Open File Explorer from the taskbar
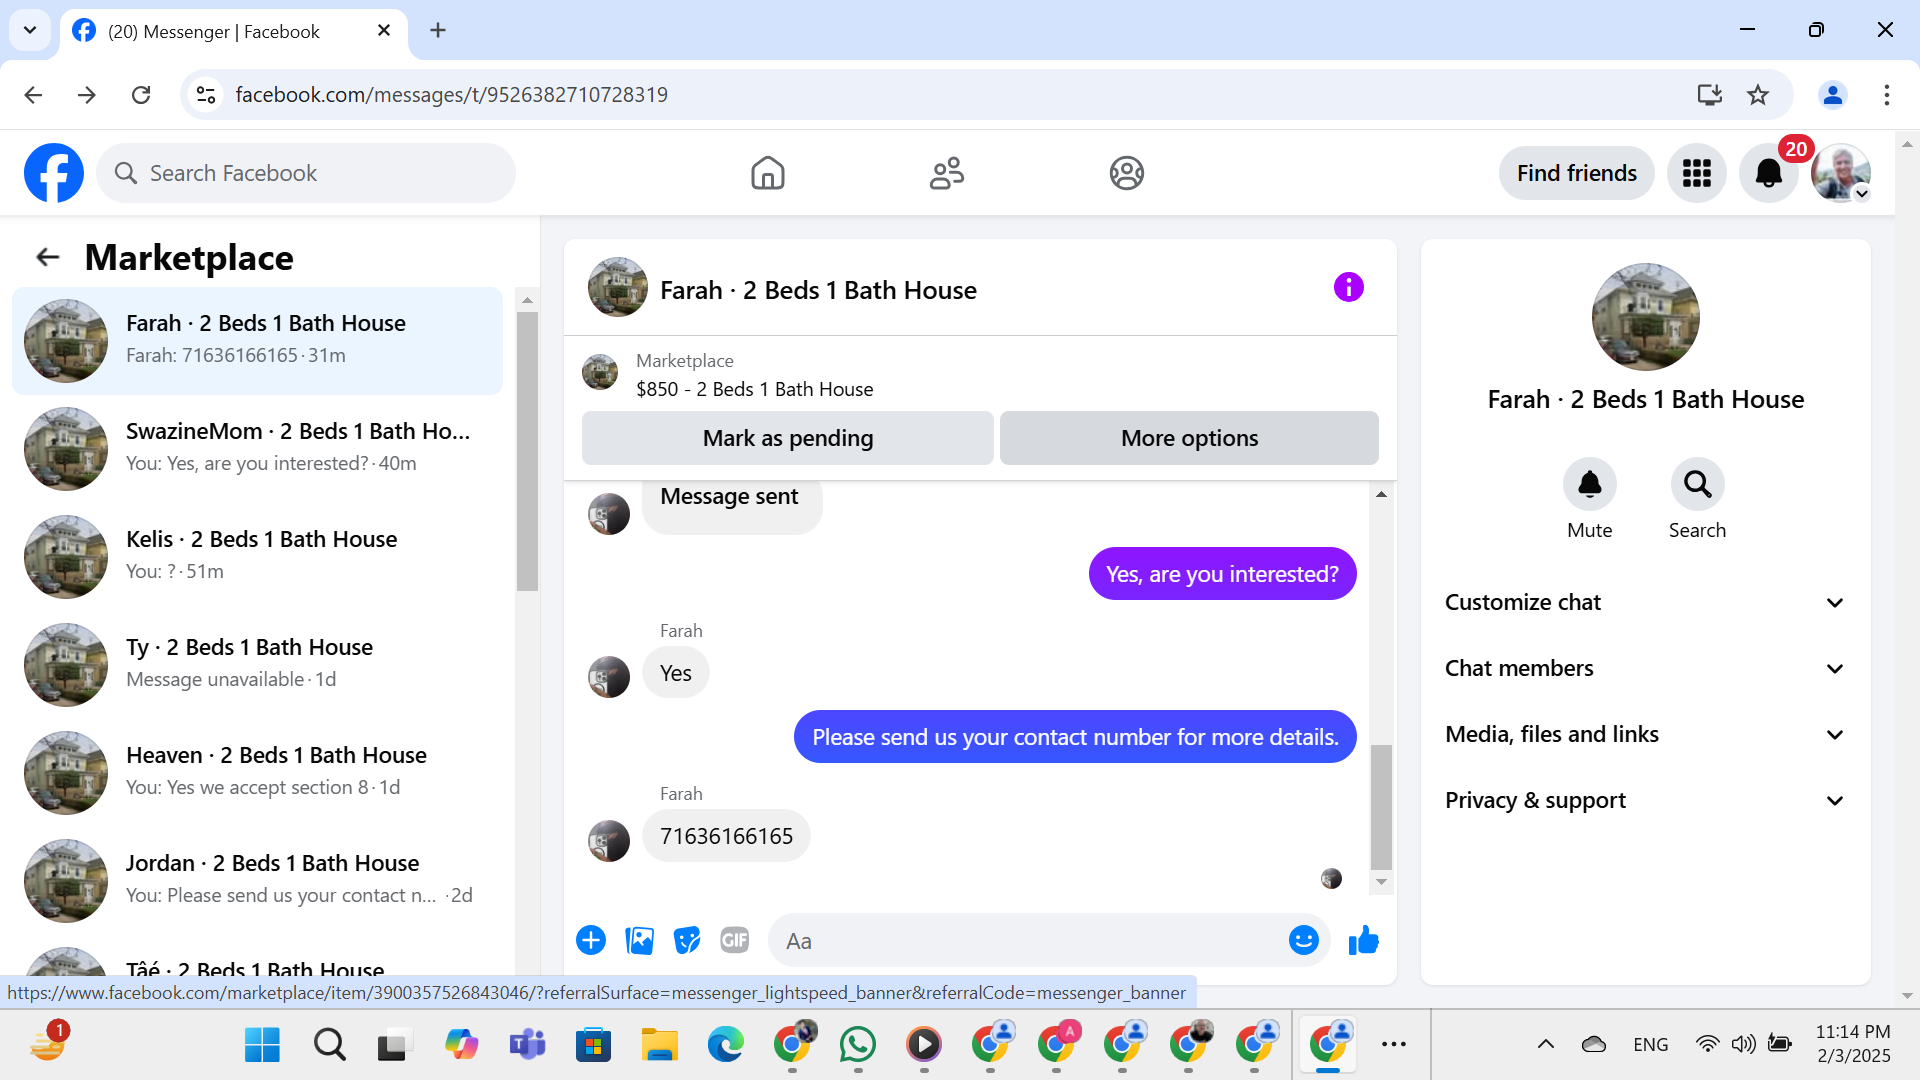The image size is (1920, 1080). point(660,1045)
